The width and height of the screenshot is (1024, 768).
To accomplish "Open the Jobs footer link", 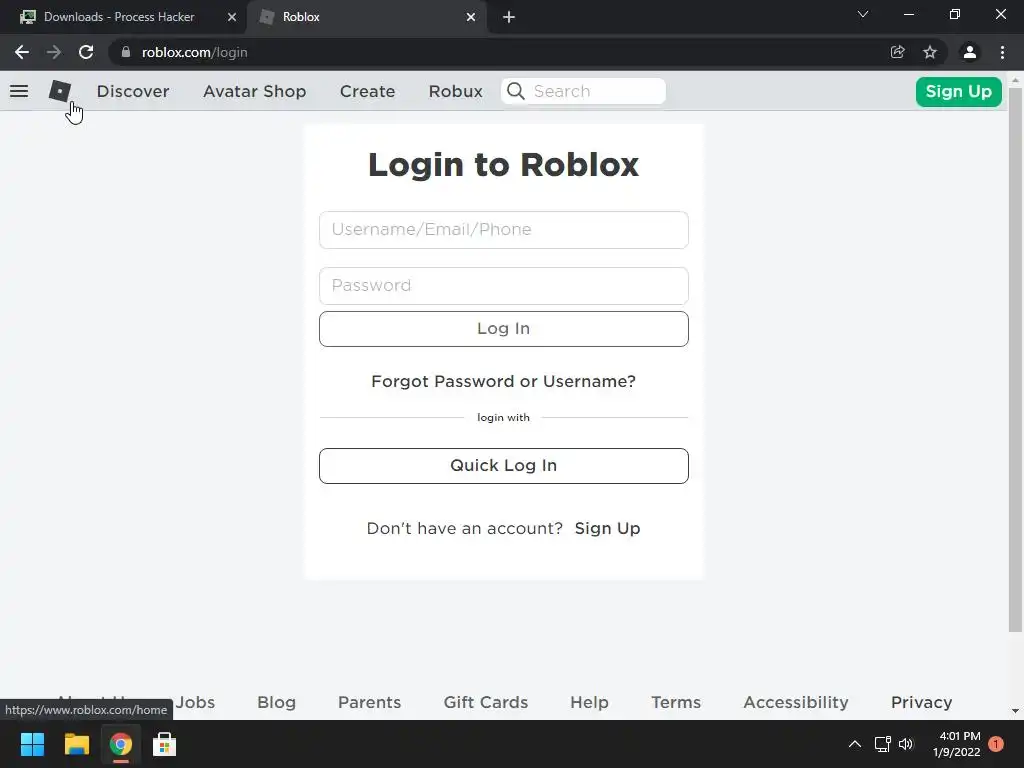I will coord(195,703).
